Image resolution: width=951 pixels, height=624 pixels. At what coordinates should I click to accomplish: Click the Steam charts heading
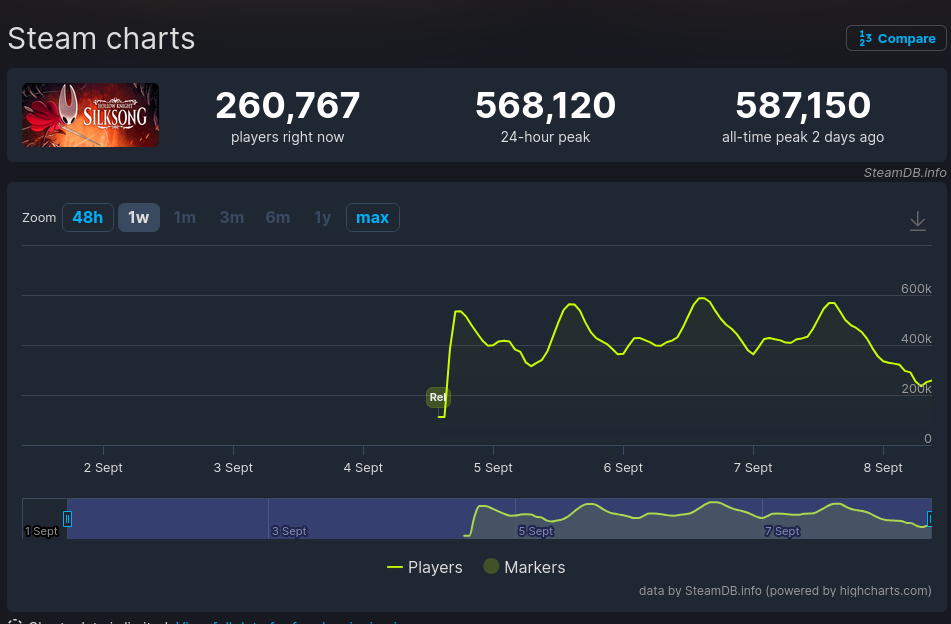click(101, 38)
